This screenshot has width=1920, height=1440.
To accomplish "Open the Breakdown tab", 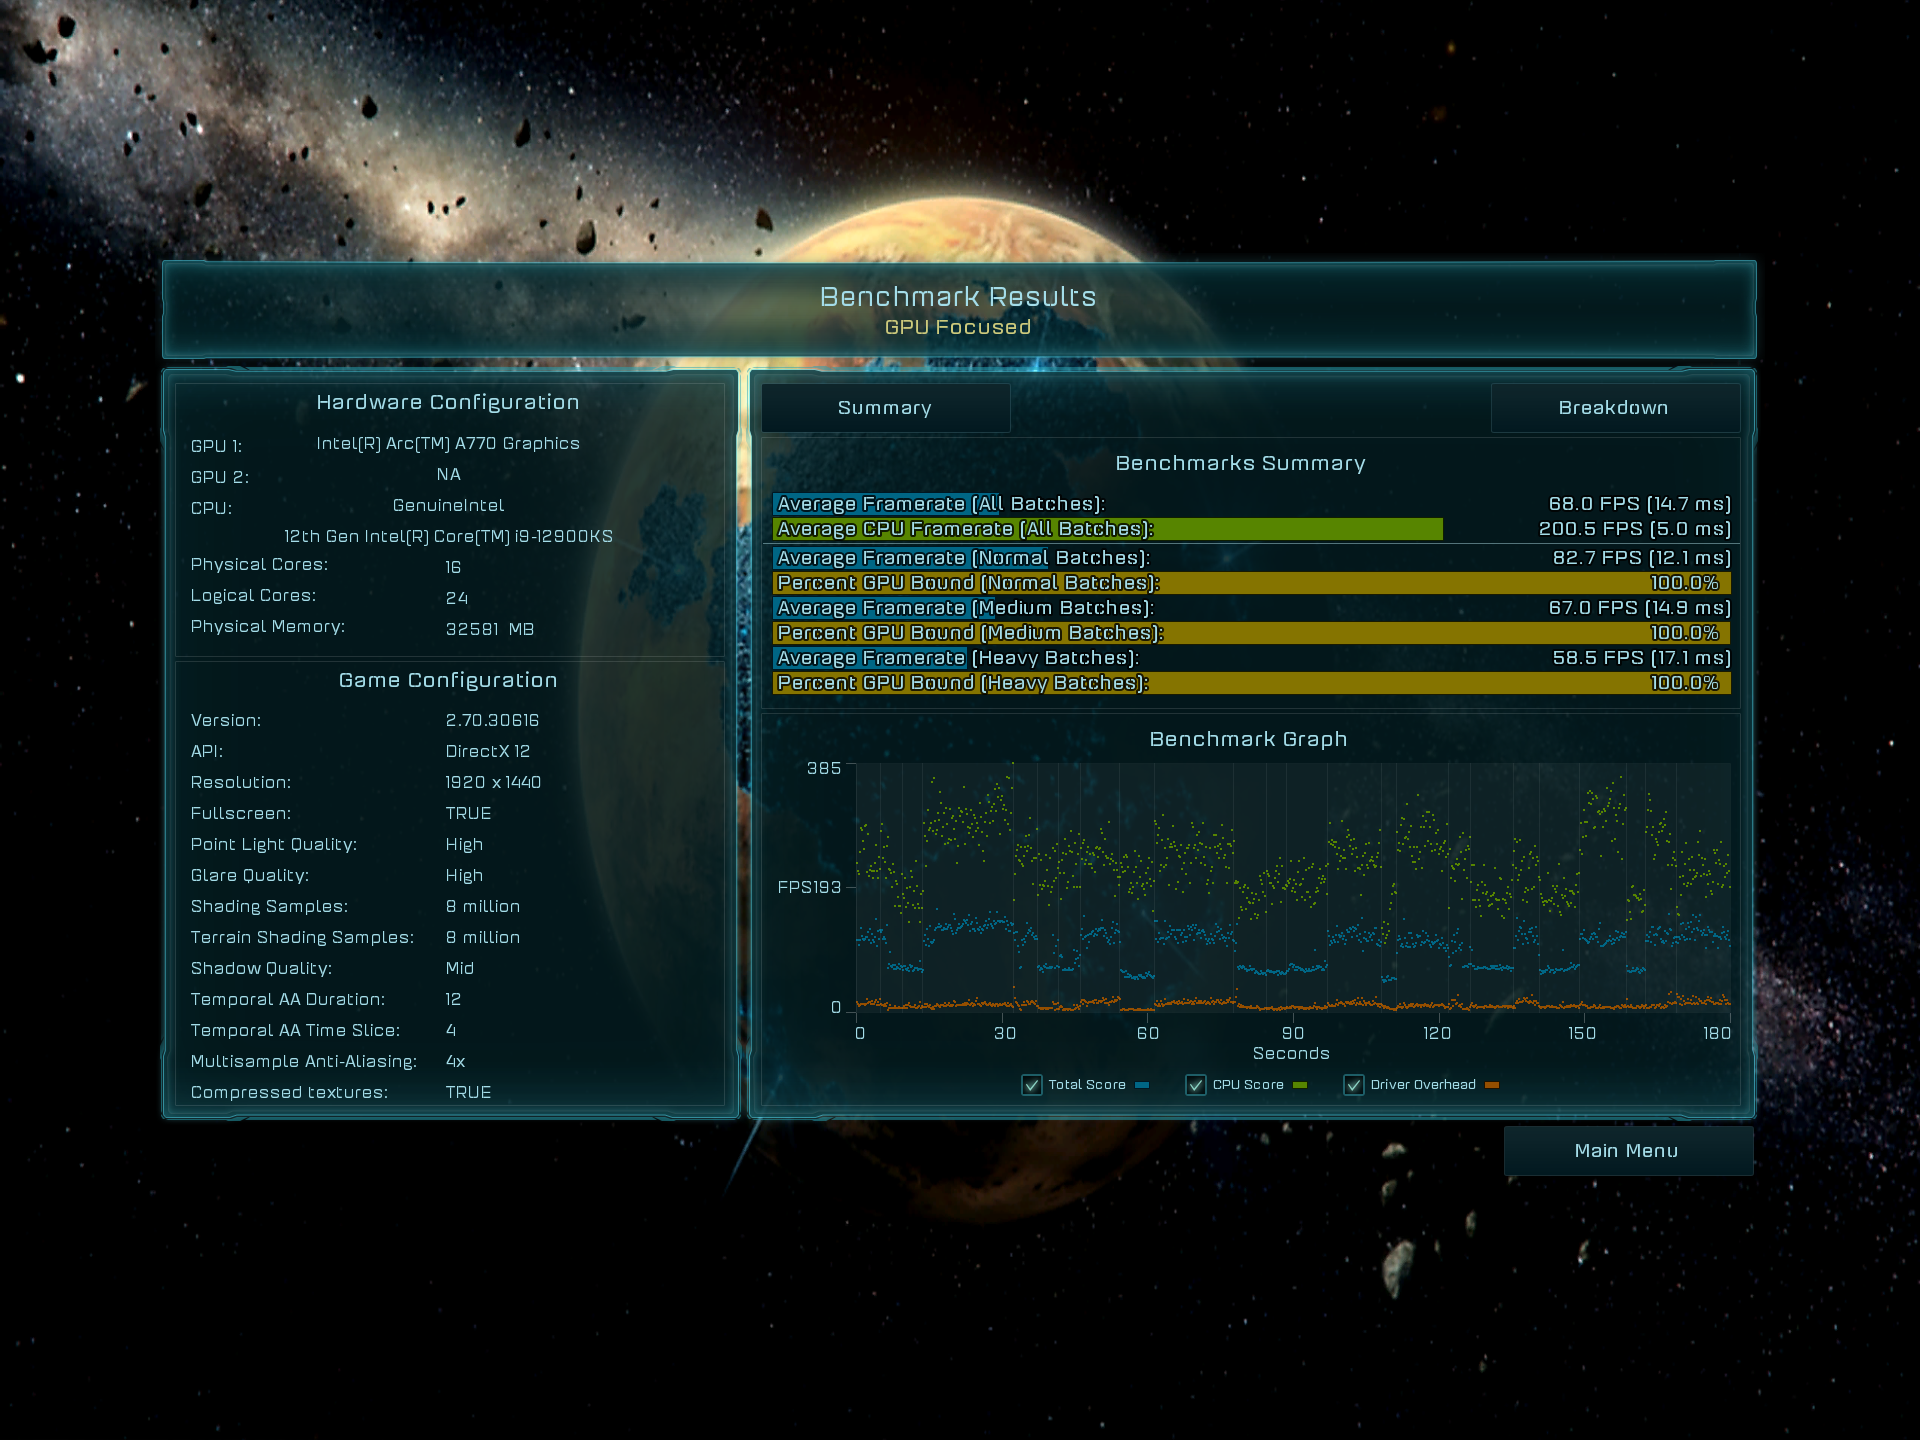I will (x=1614, y=408).
